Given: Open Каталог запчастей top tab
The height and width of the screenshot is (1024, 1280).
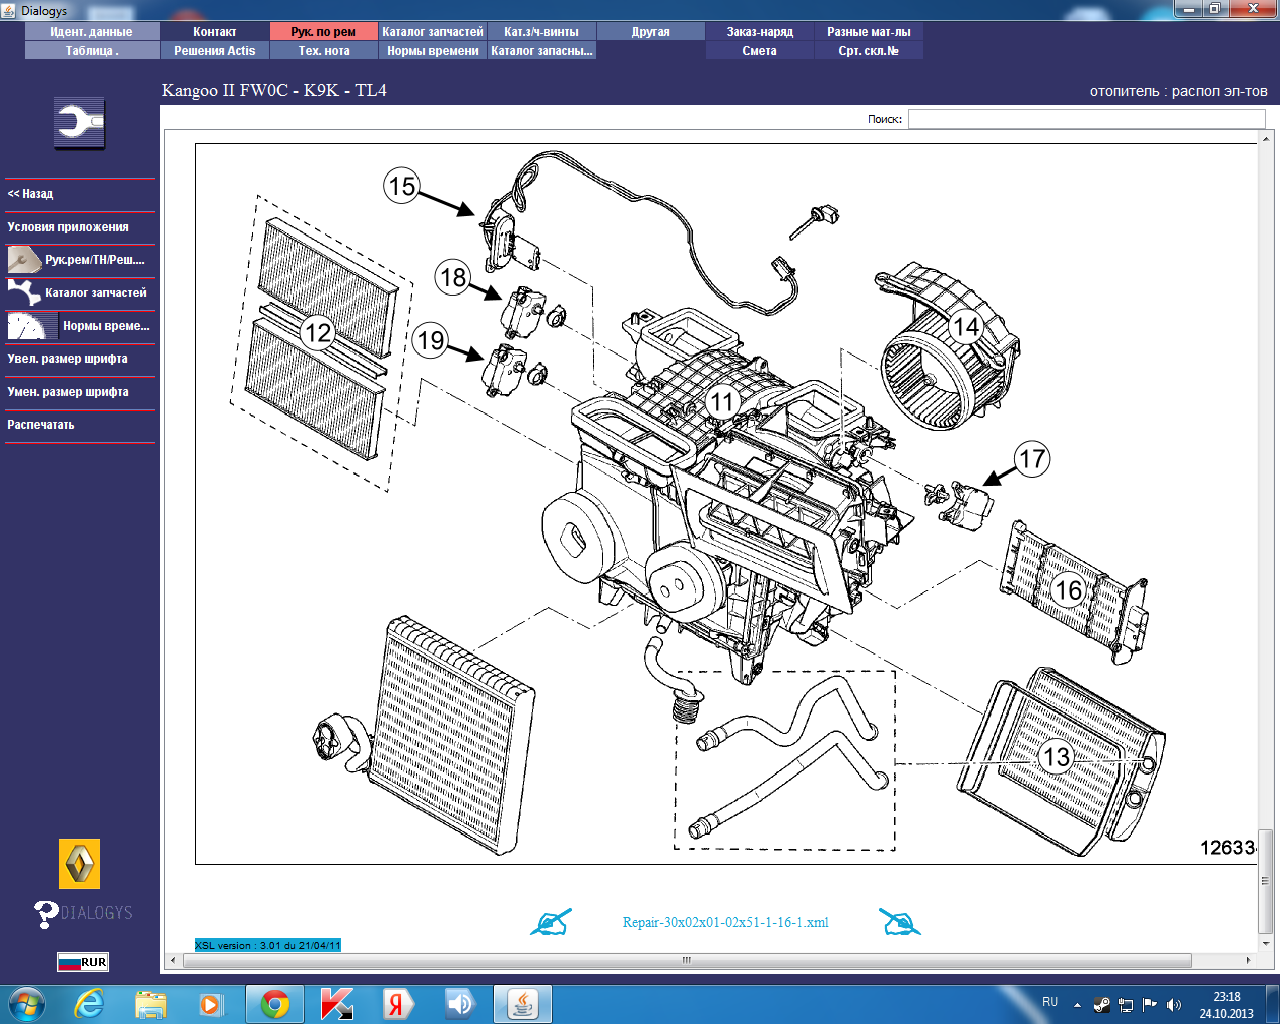Looking at the screenshot, I should click(433, 32).
